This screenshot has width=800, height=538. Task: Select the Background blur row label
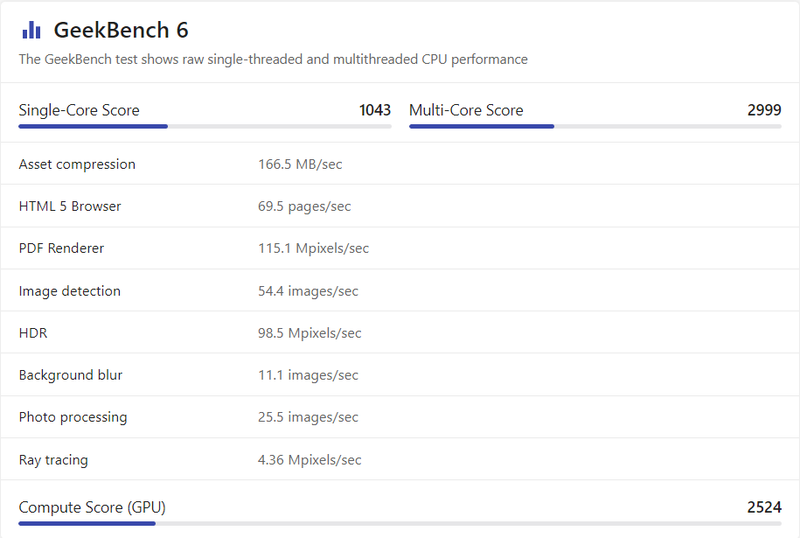pyautogui.click(x=70, y=375)
